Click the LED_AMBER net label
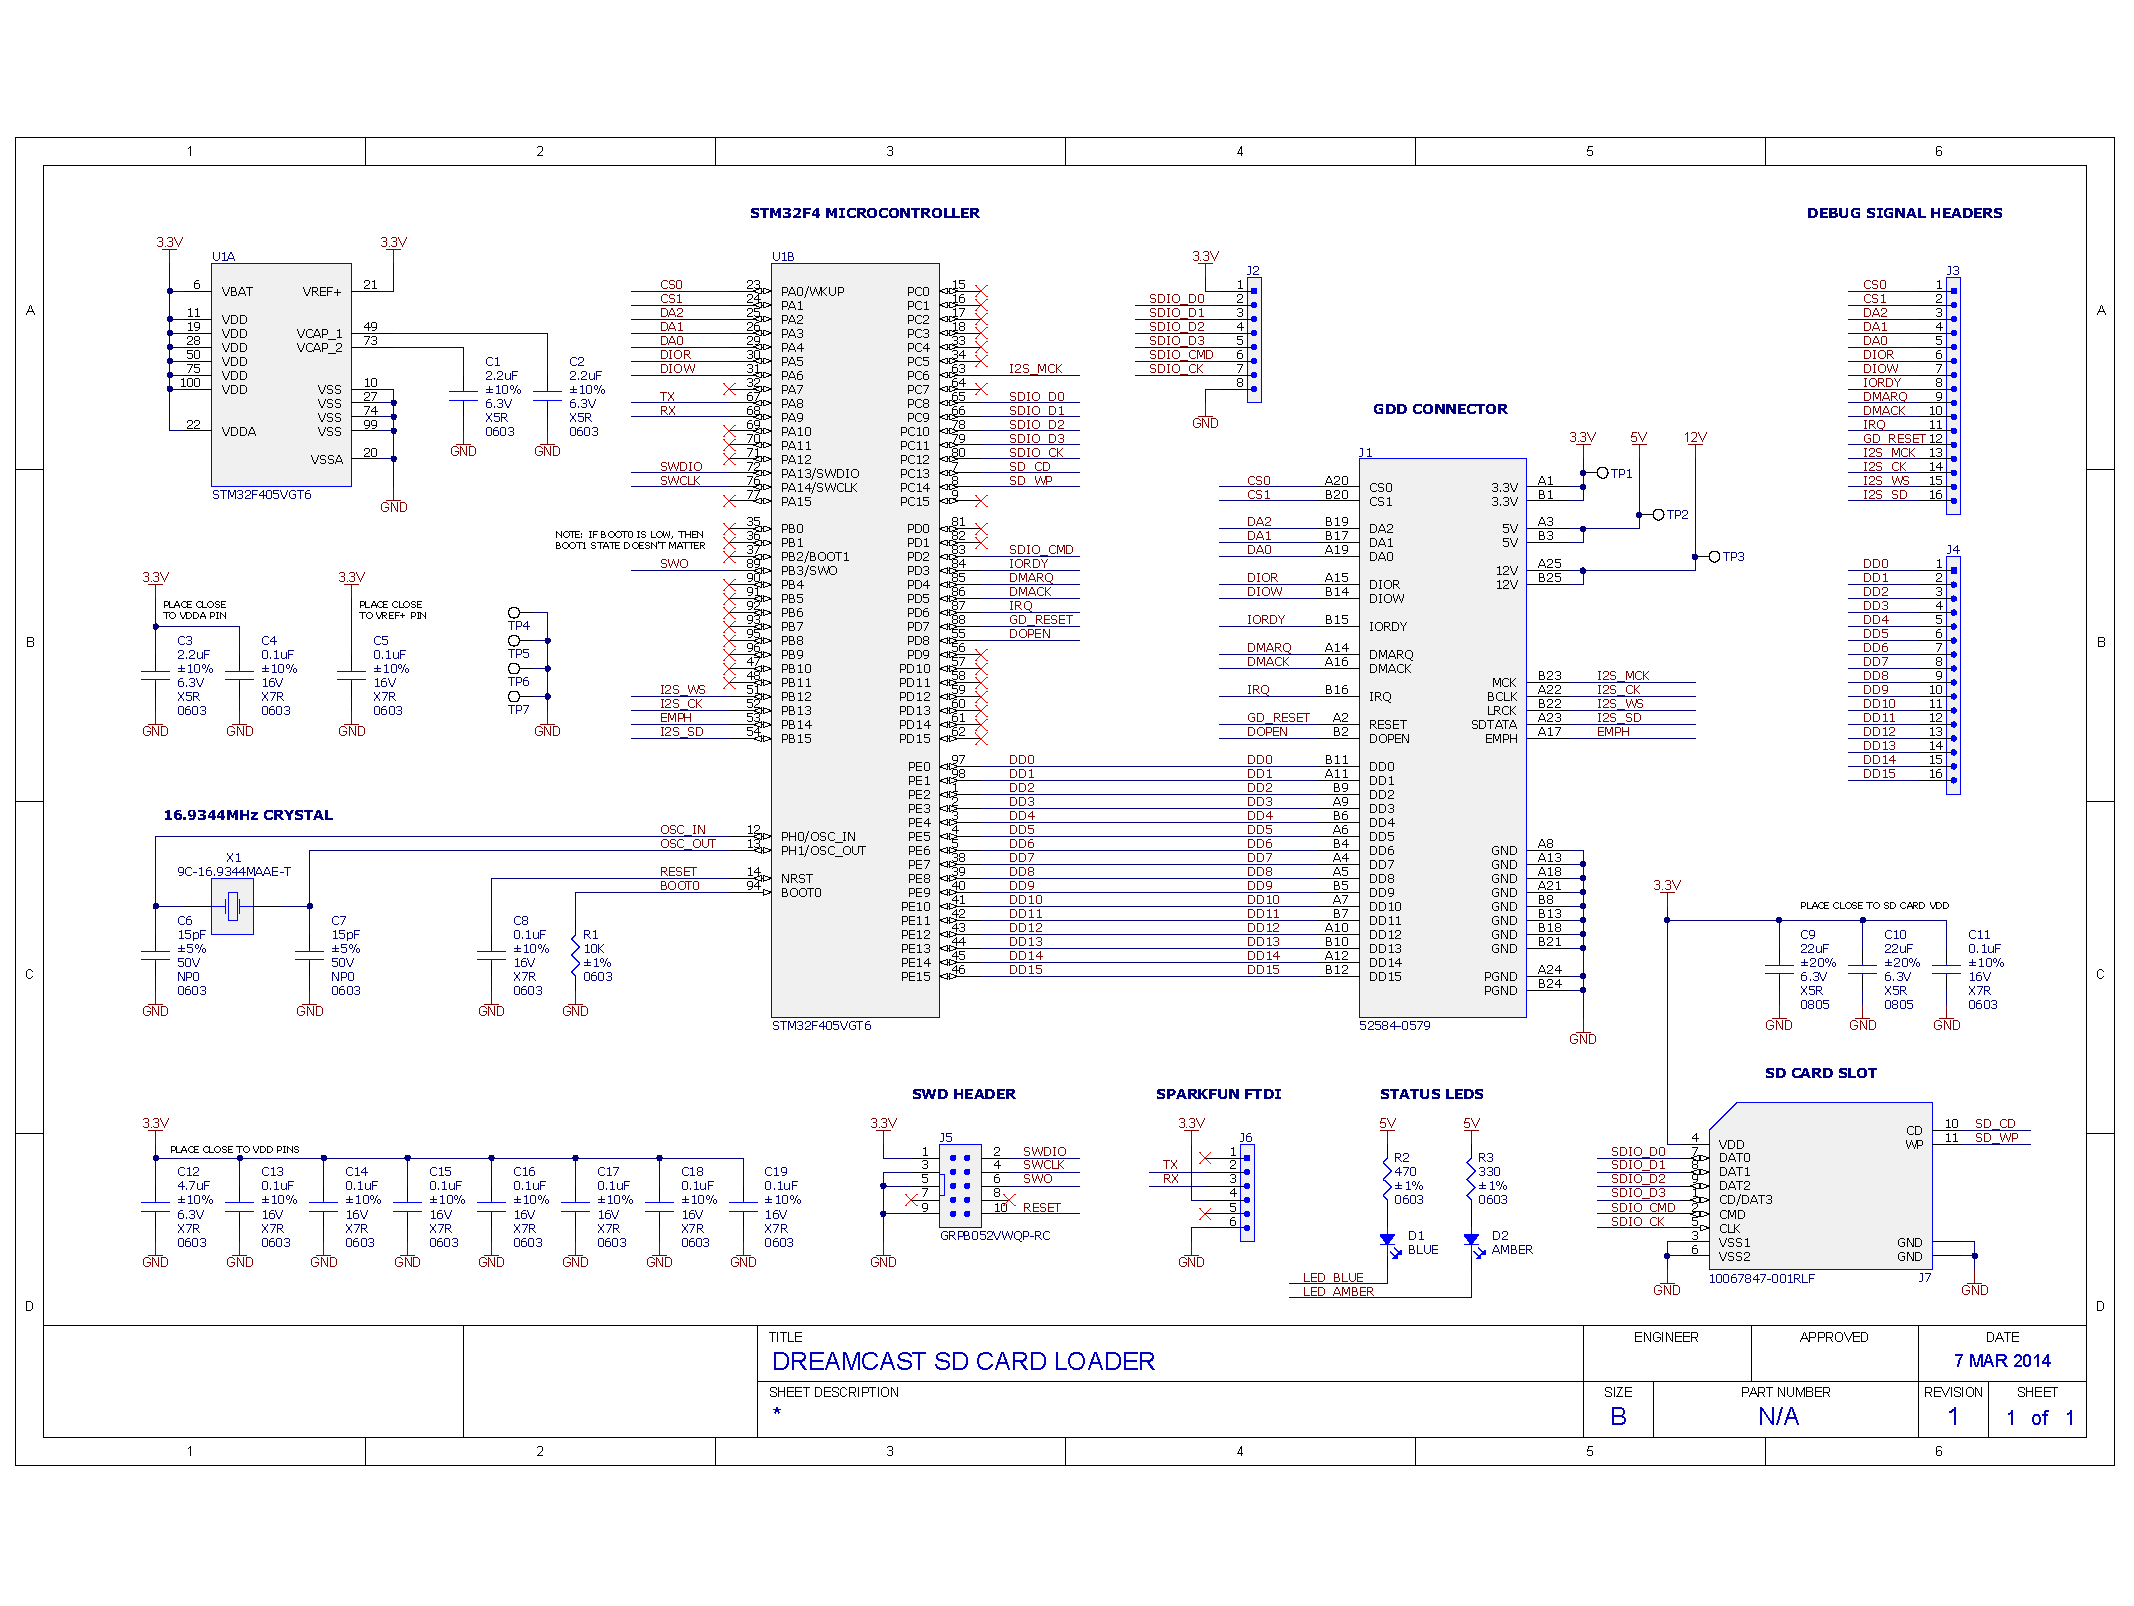Viewport: 2134px width, 1606px height. [1338, 1292]
